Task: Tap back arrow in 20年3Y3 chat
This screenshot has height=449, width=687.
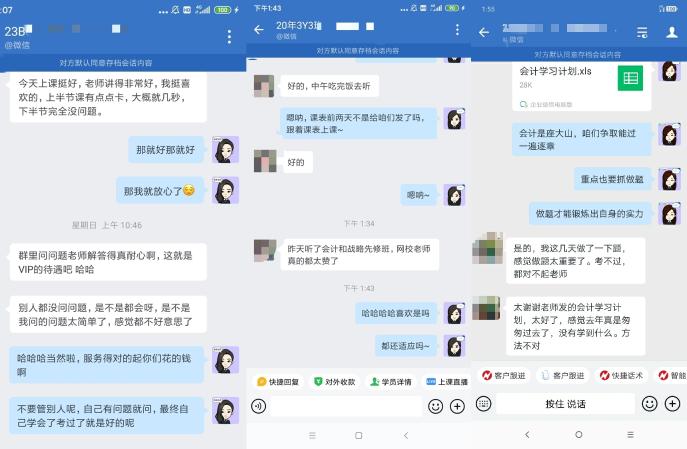Action: click(x=259, y=29)
